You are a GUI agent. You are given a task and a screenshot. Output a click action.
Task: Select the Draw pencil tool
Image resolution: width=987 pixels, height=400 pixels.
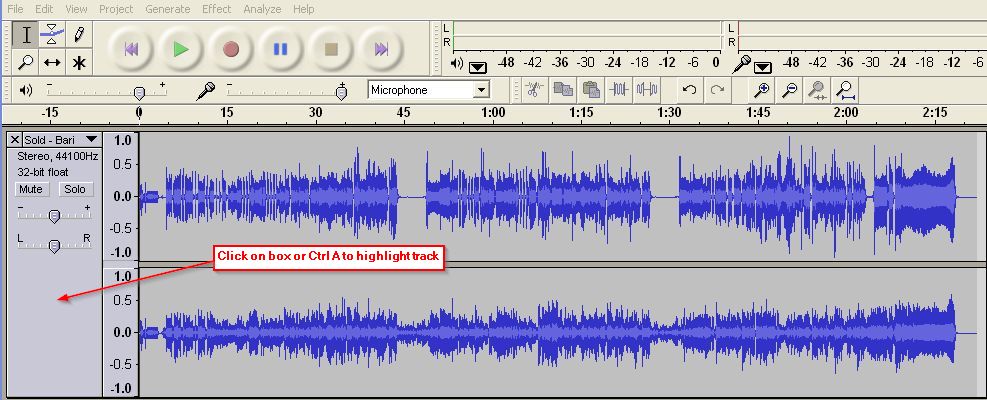[79, 35]
